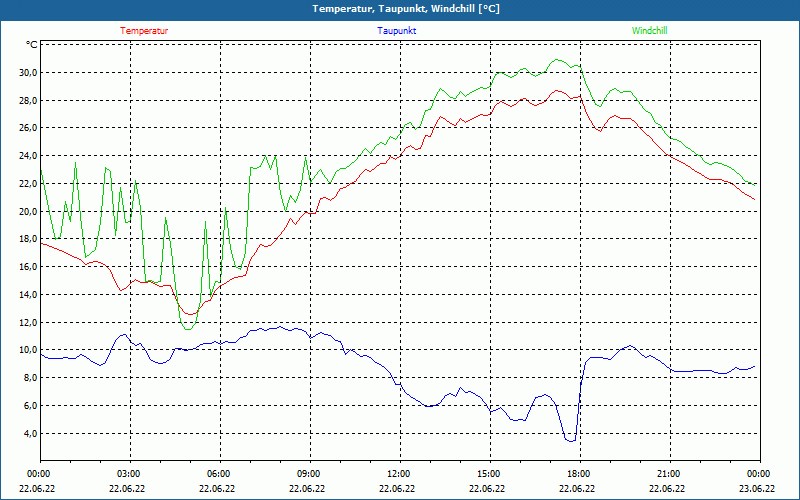
Task: Click the 16,0 y-axis value
Action: 29,267
